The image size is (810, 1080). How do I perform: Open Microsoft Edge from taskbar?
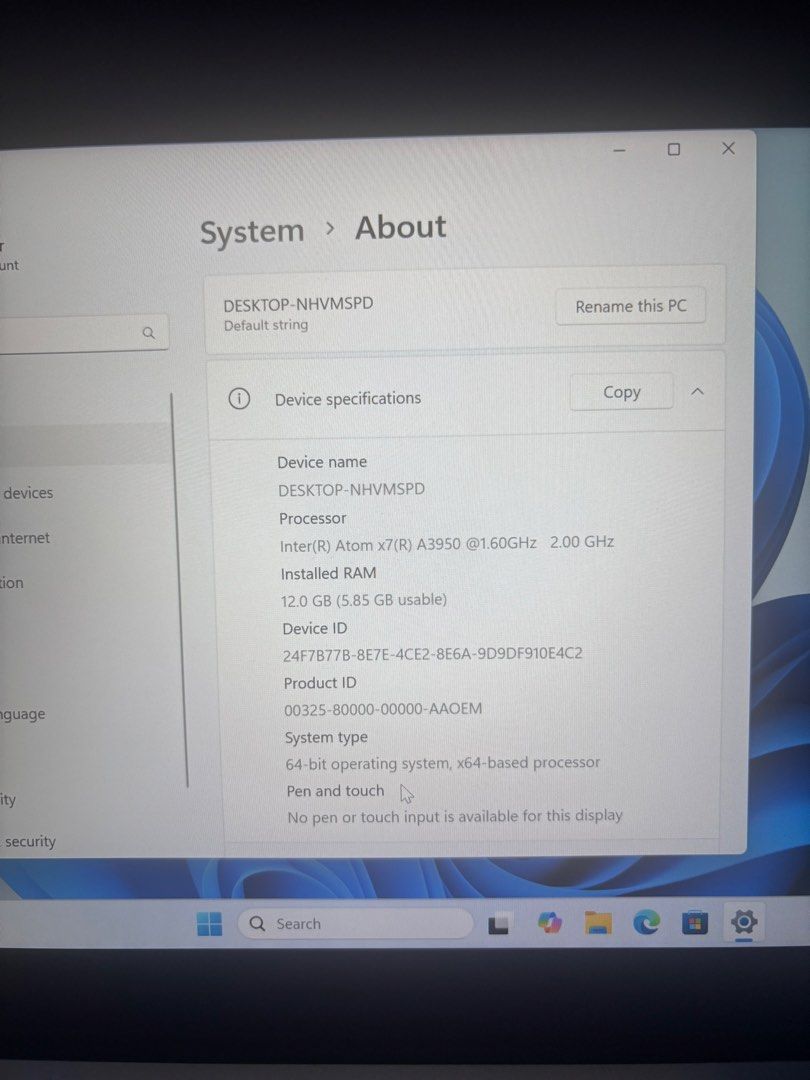646,922
